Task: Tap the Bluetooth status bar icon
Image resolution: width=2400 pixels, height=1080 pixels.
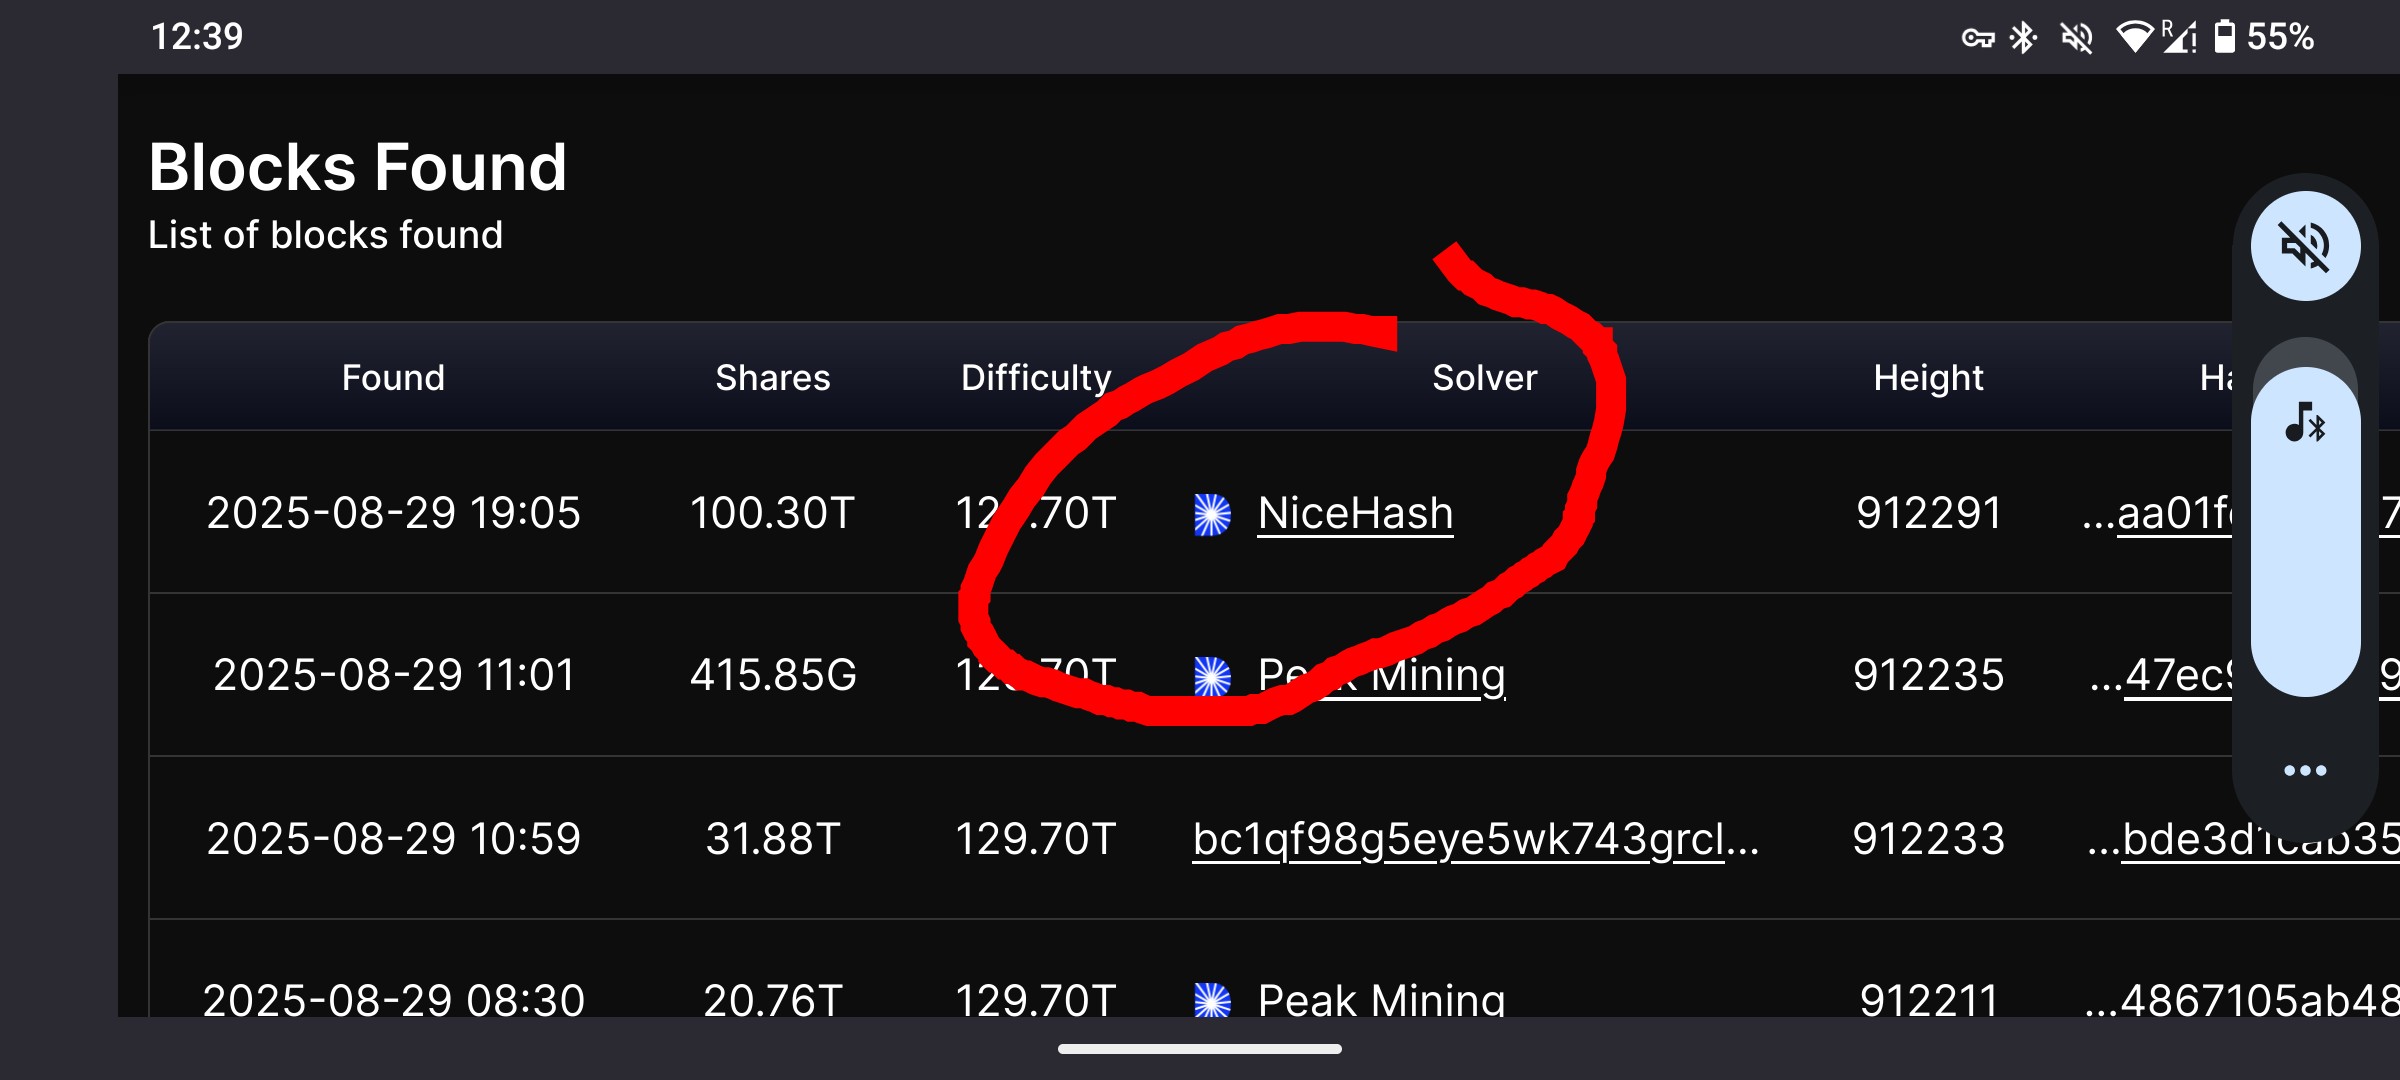Action: coord(2023,38)
